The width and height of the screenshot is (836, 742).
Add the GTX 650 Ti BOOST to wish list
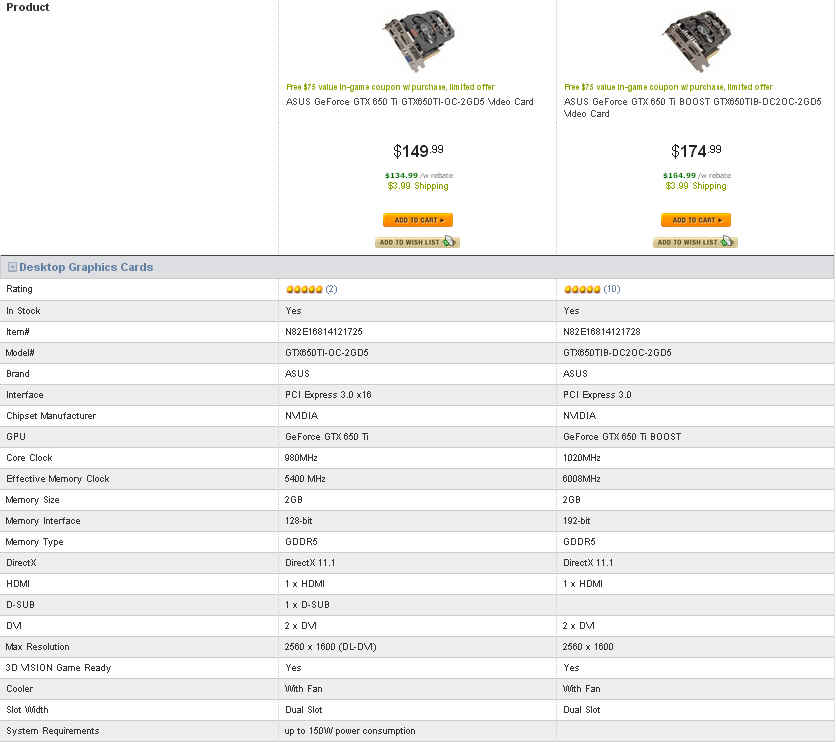(x=695, y=242)
